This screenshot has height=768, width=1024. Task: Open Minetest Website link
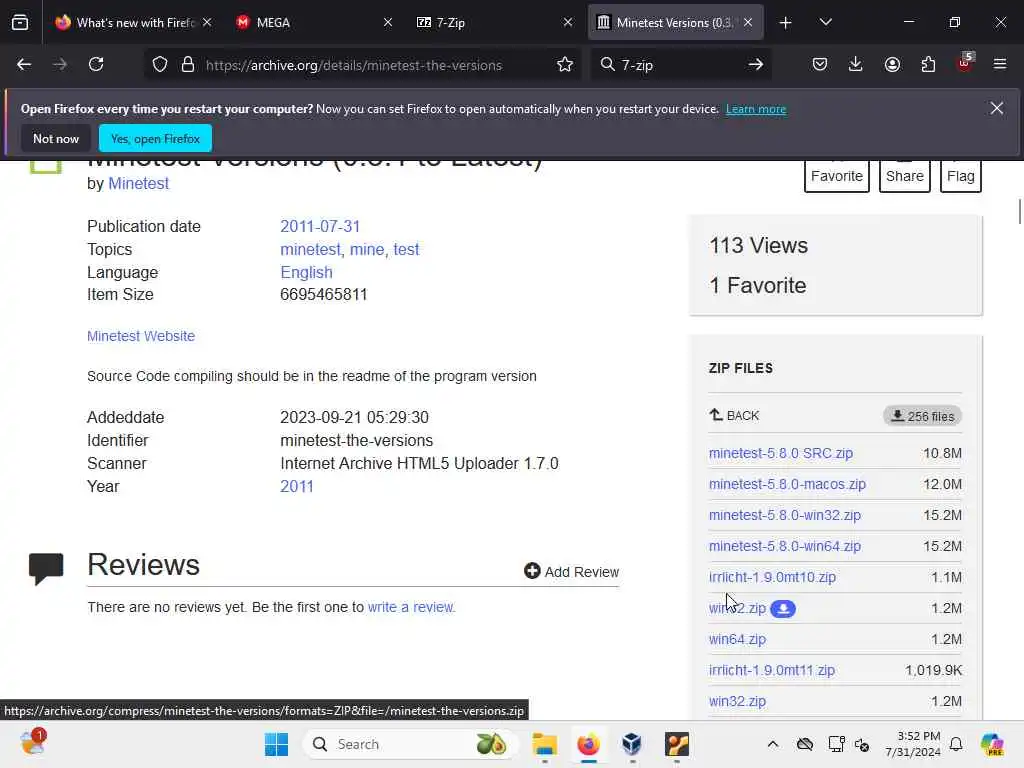point(141,336)
